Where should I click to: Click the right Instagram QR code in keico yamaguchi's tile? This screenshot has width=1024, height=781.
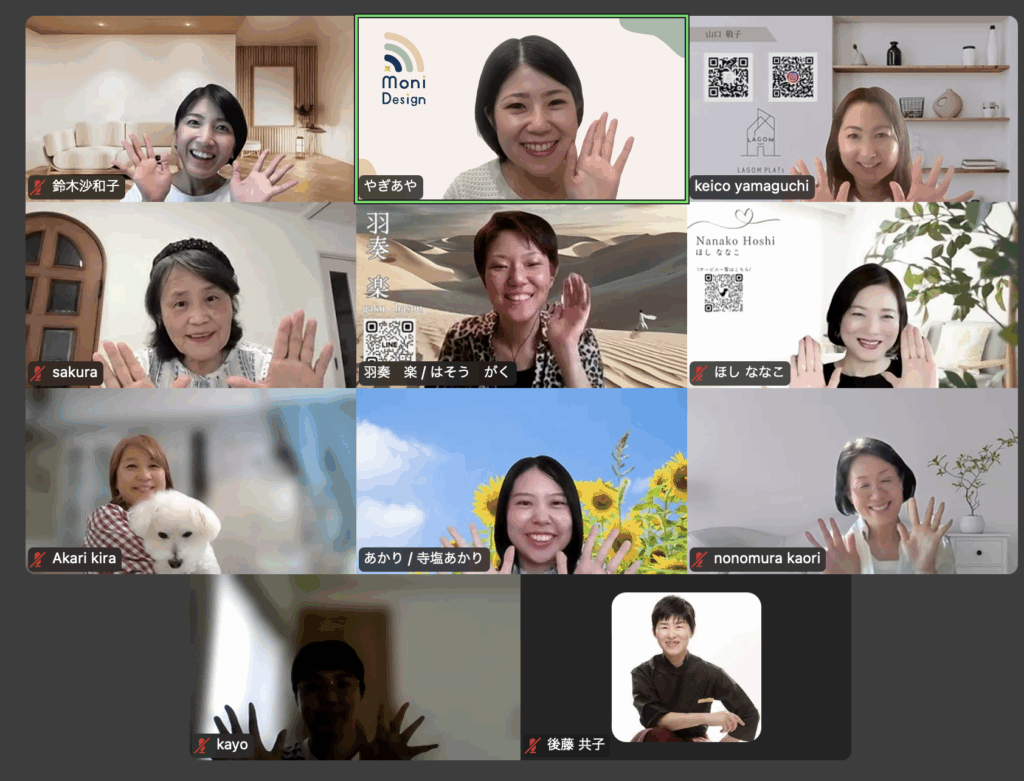coord(792,77)
